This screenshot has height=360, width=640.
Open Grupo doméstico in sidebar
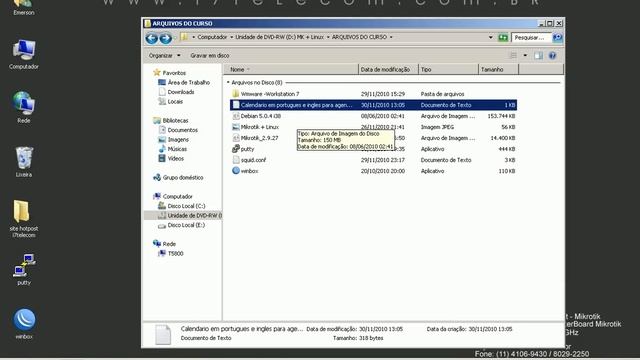pyautogui.click(x=182, y=178)
